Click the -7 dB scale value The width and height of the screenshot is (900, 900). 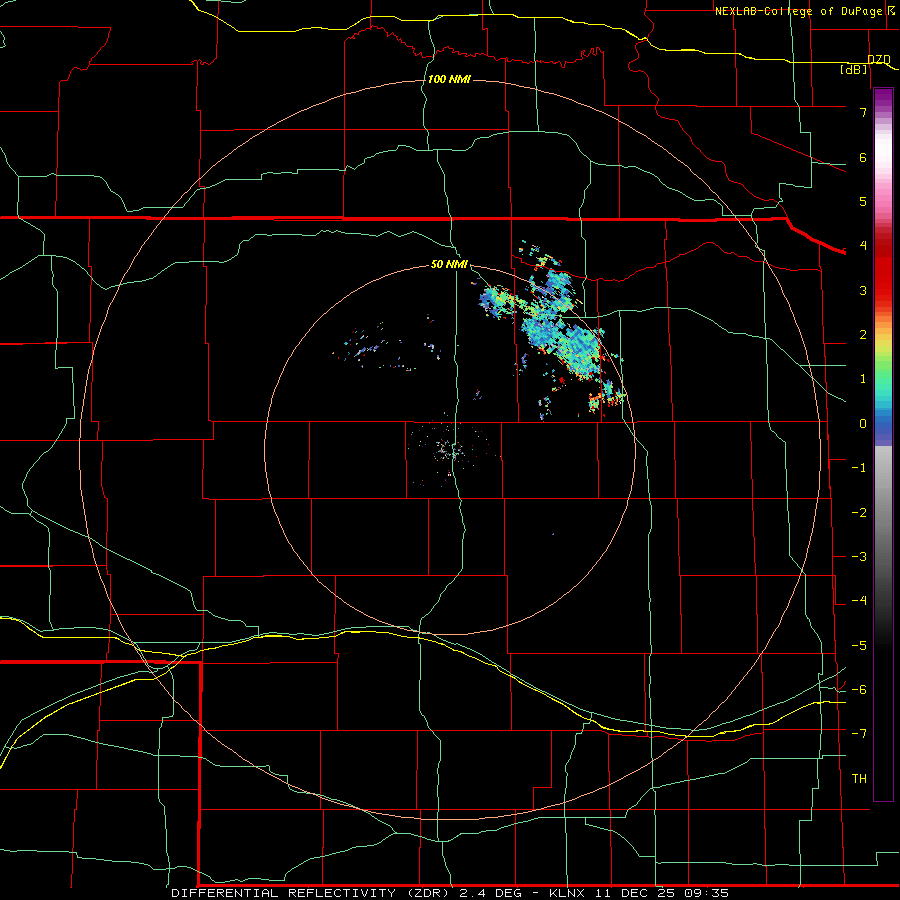(x=859, y=734)
